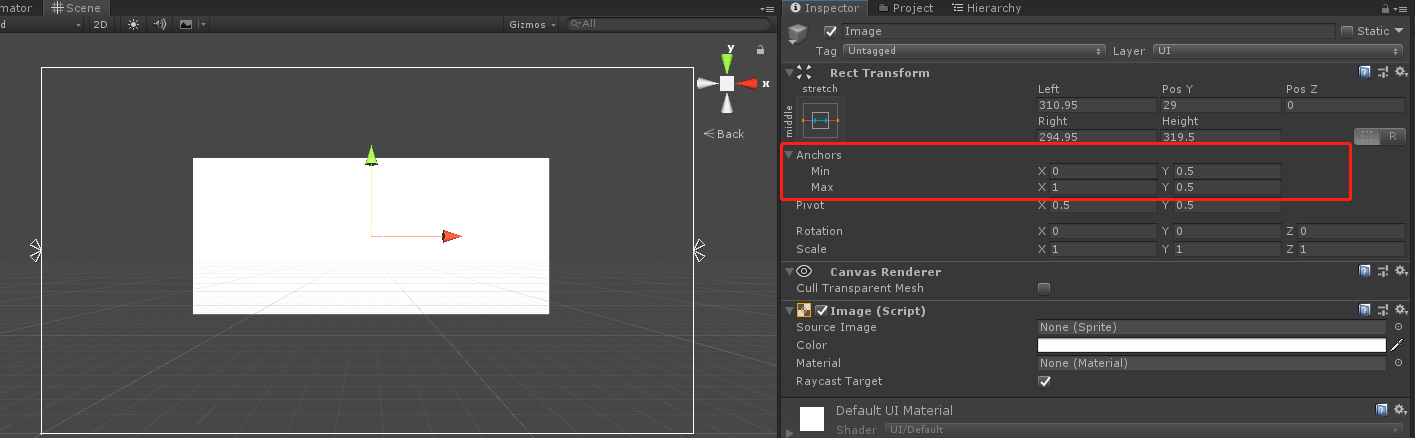This screenshot has width=1415, height=438.
Task: Switch to the Inspector tab
Action: [824, 8]
